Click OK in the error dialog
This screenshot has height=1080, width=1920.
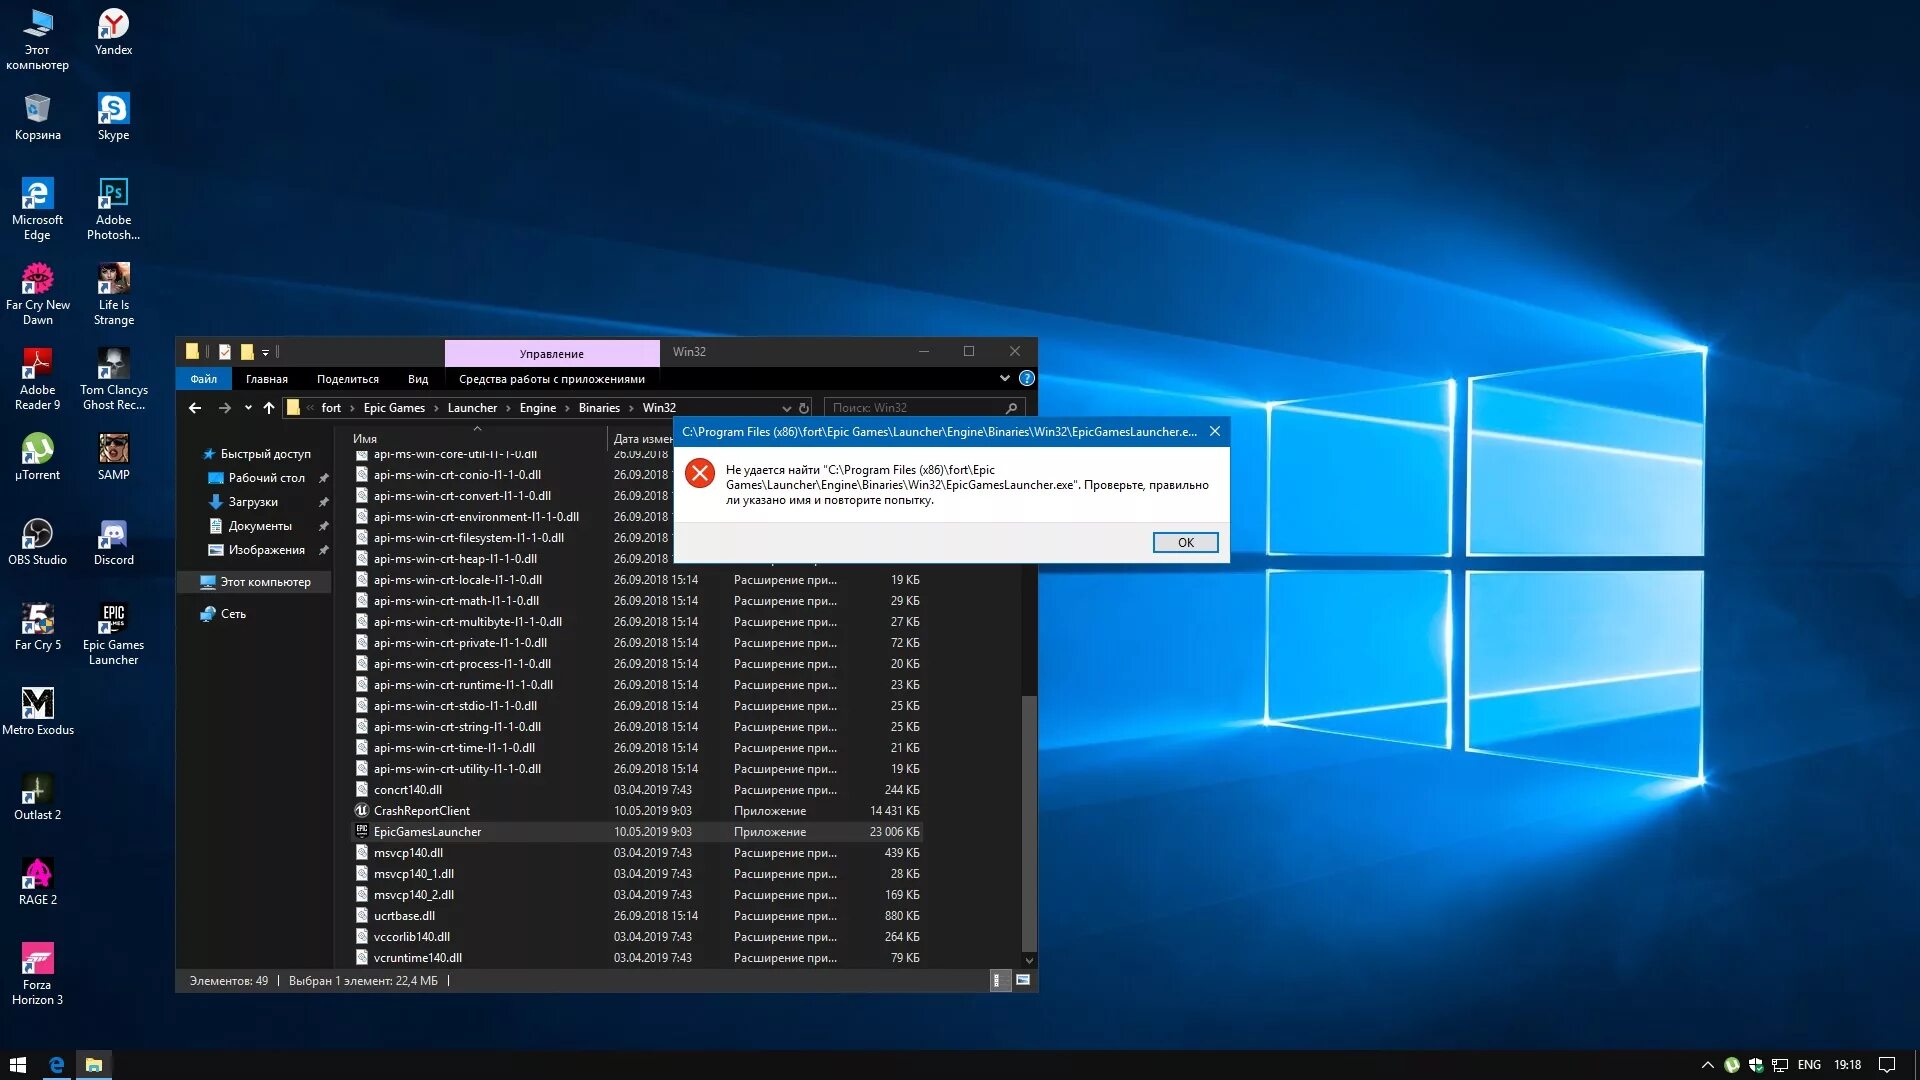click(x=1185, y=542)
